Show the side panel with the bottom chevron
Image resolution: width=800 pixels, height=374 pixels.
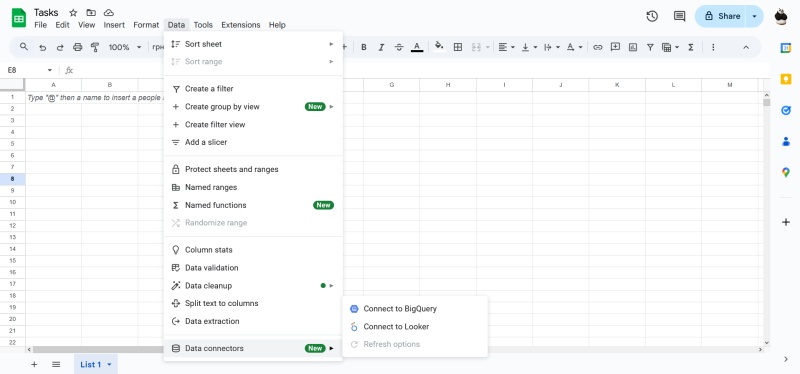(786, 360)
